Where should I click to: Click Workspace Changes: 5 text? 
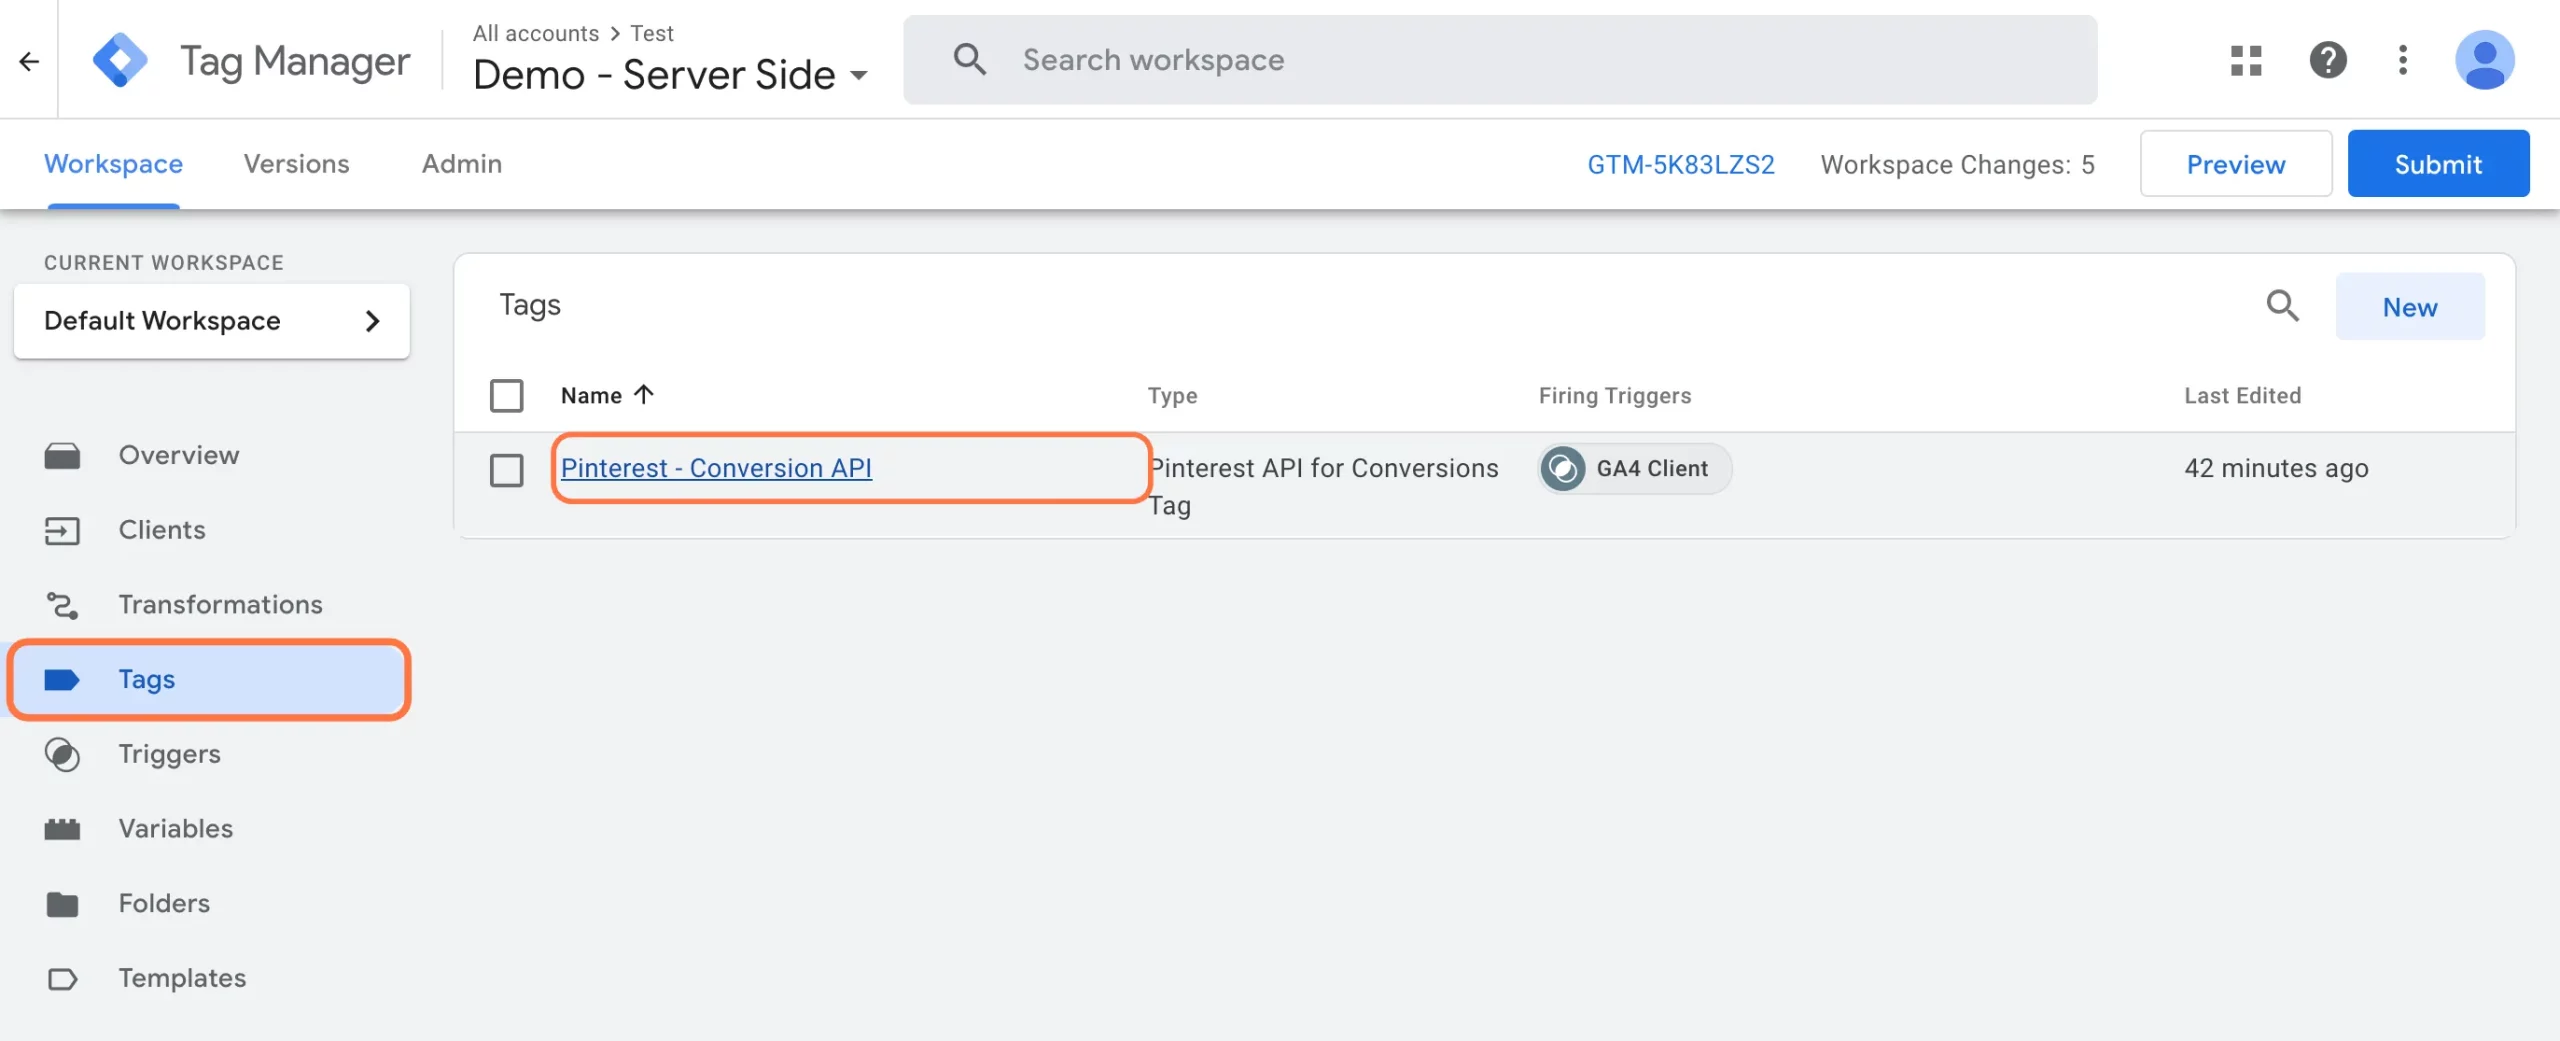tap(1957, 164)
